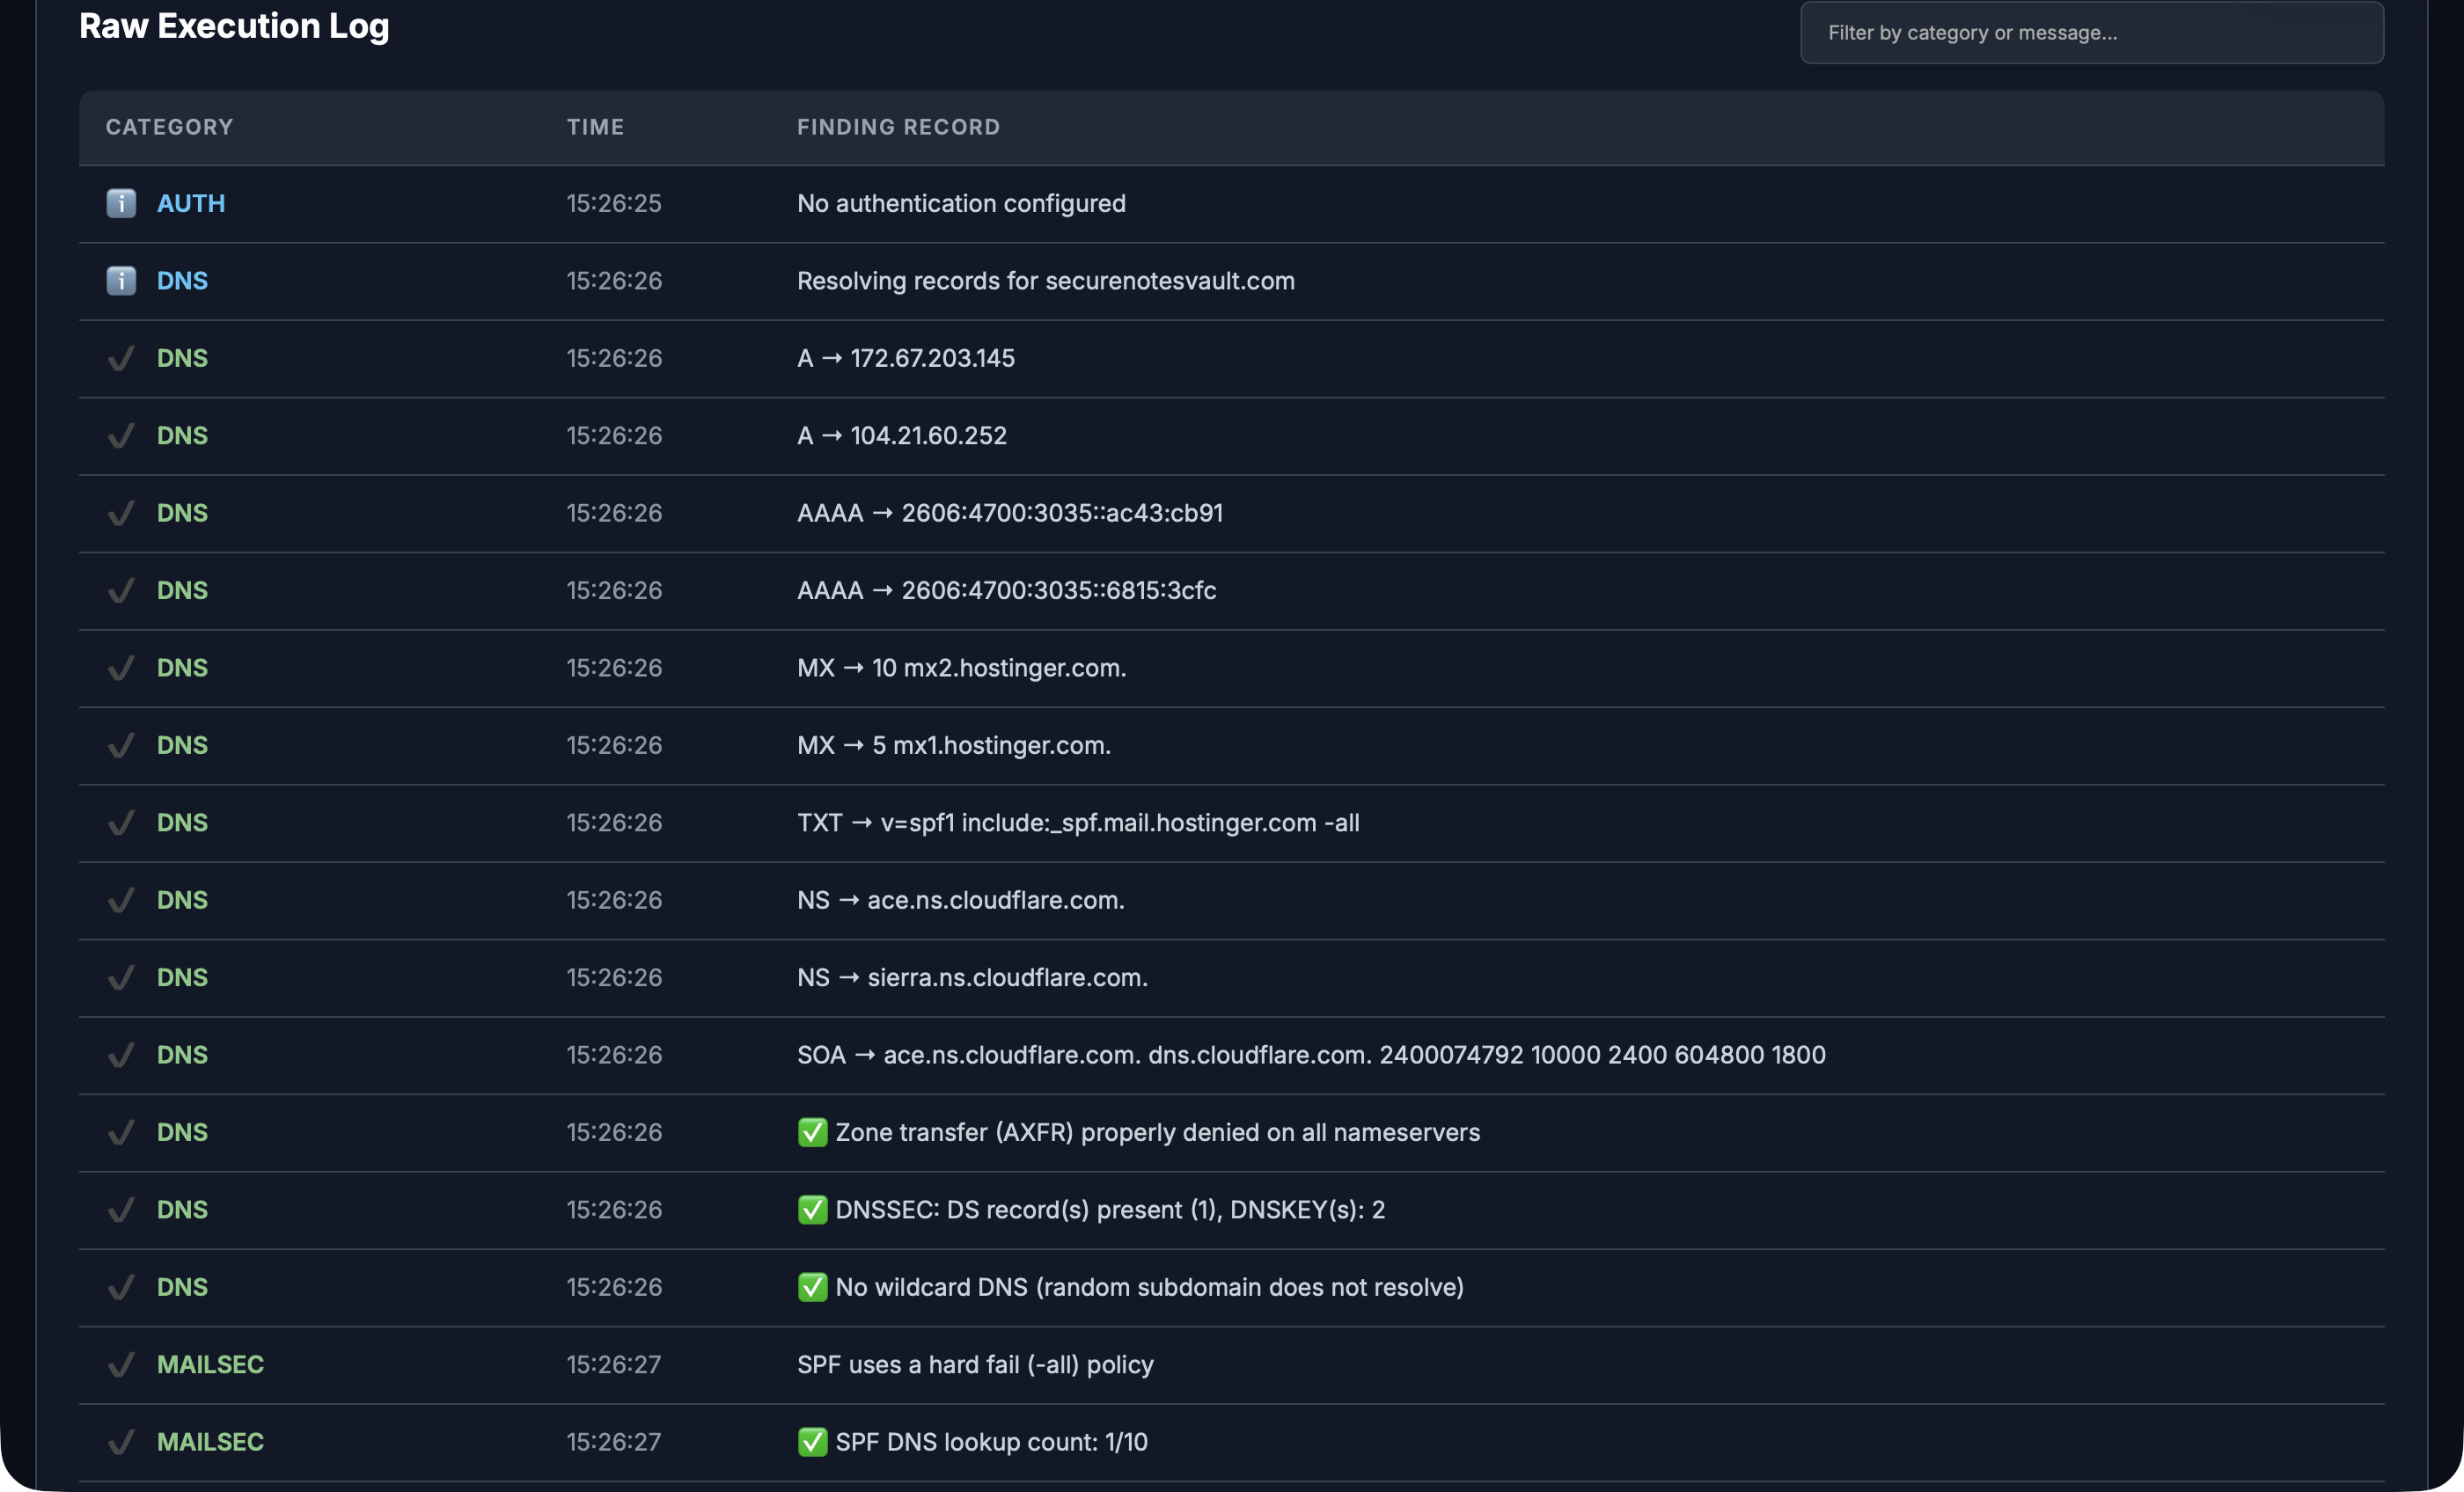Open the filter by category or message field
Viewport: 2464px width, 1492px height.
(2090, 33)
